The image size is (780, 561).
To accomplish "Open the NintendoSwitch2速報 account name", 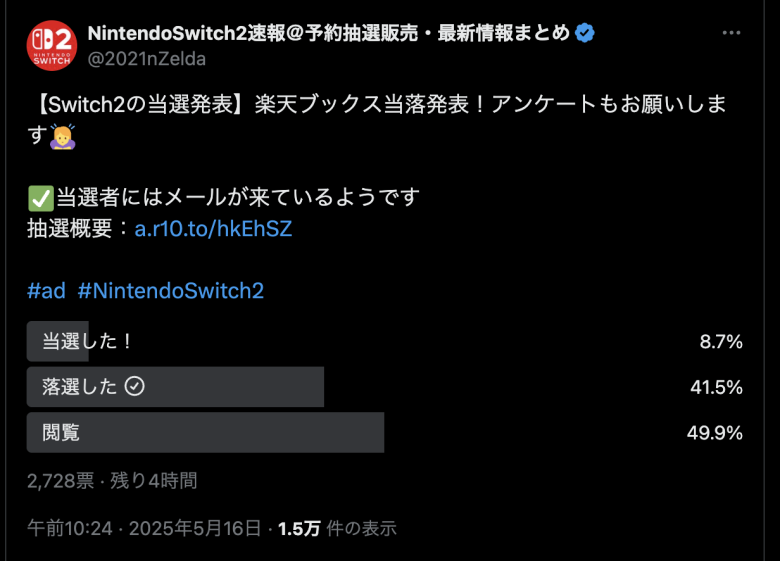I will (x=328, y=33).
